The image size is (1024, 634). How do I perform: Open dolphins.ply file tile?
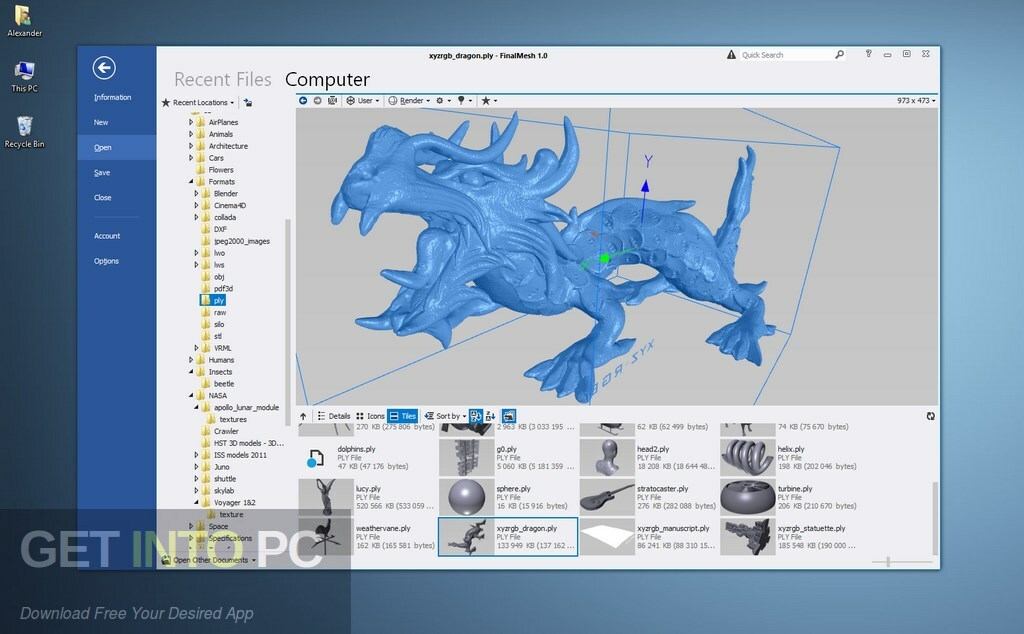tap(367, 458)
